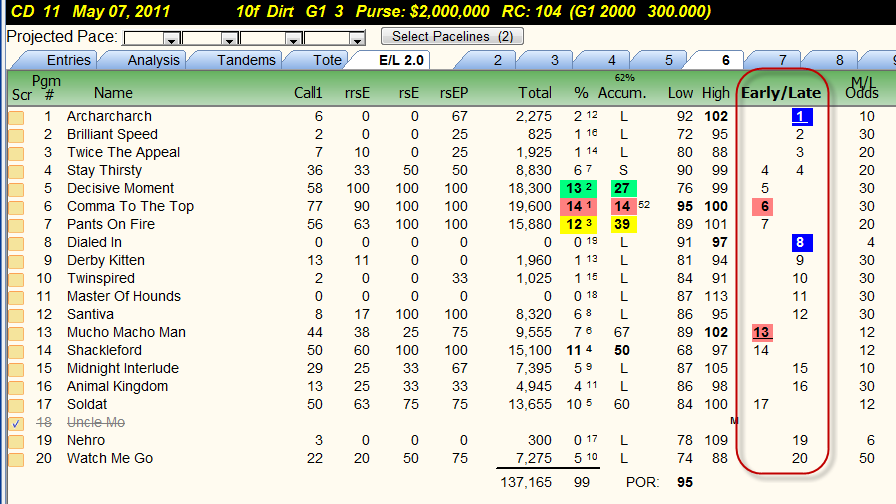896x504 pixels.
Task: Toggle scratch checkbox for Brilliant Speed
Action: click(16, 135)
